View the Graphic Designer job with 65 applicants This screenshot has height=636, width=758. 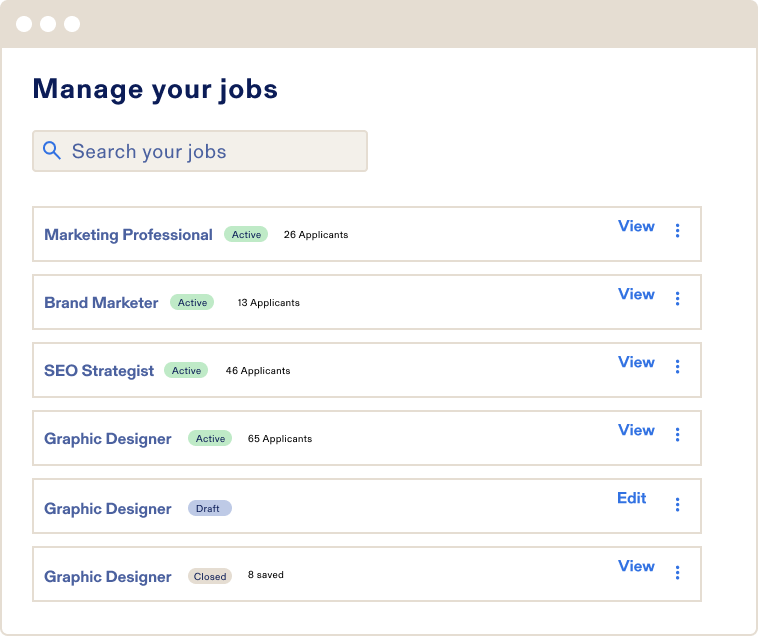coord(636,430)
